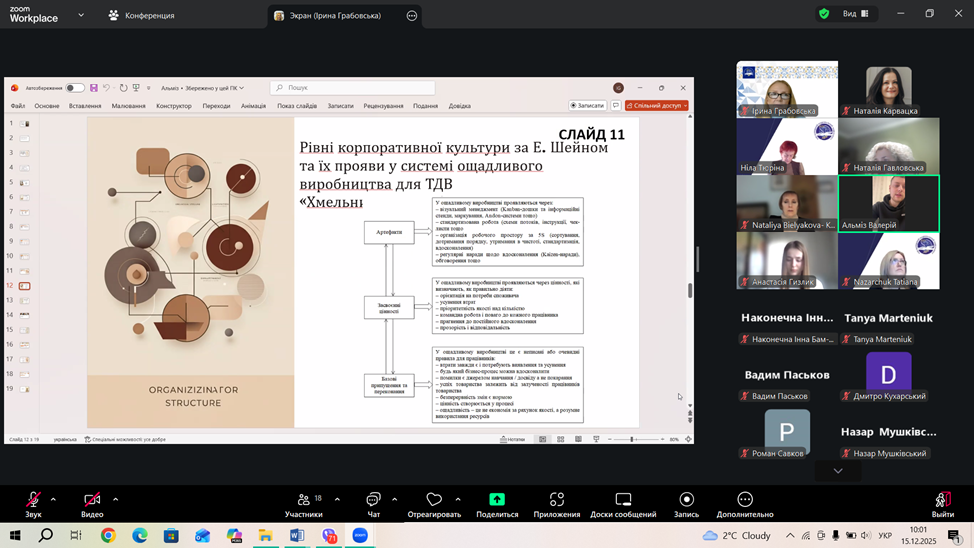974x548 pixels.
Task: Adjust the PowerPoint zoom slider
Action: (632, 439)
